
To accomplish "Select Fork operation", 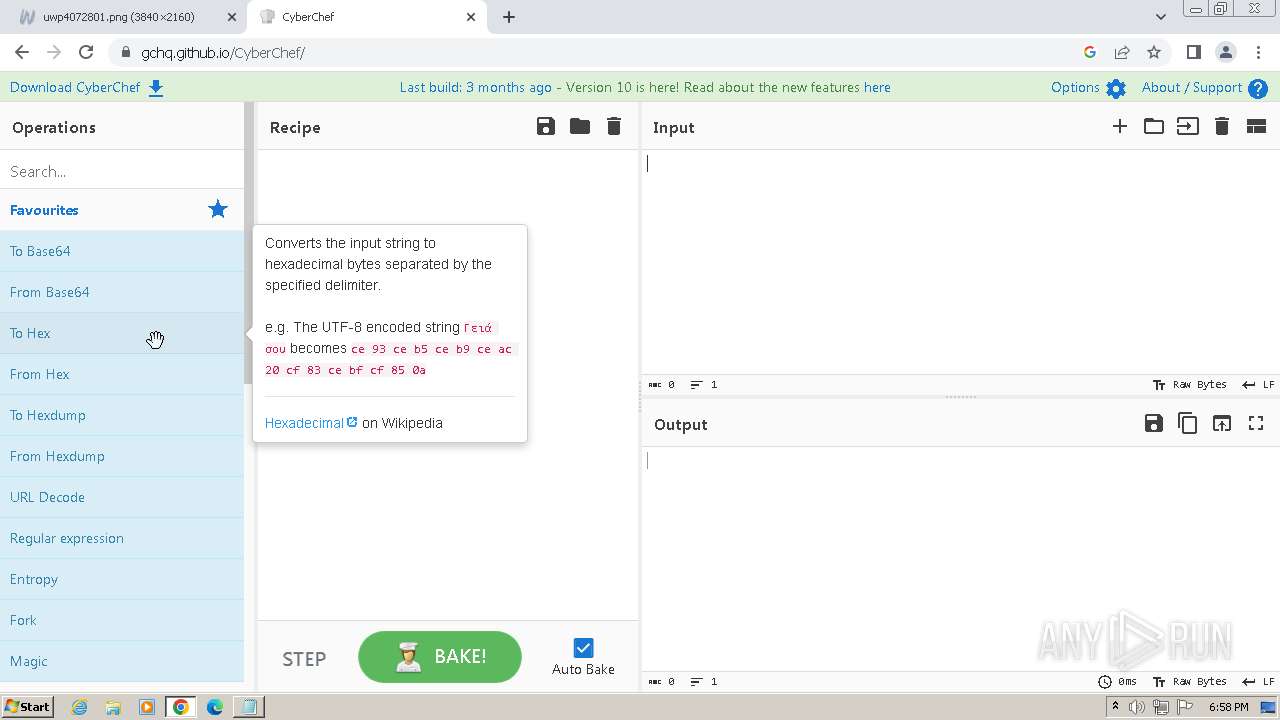I will point(122,620).
